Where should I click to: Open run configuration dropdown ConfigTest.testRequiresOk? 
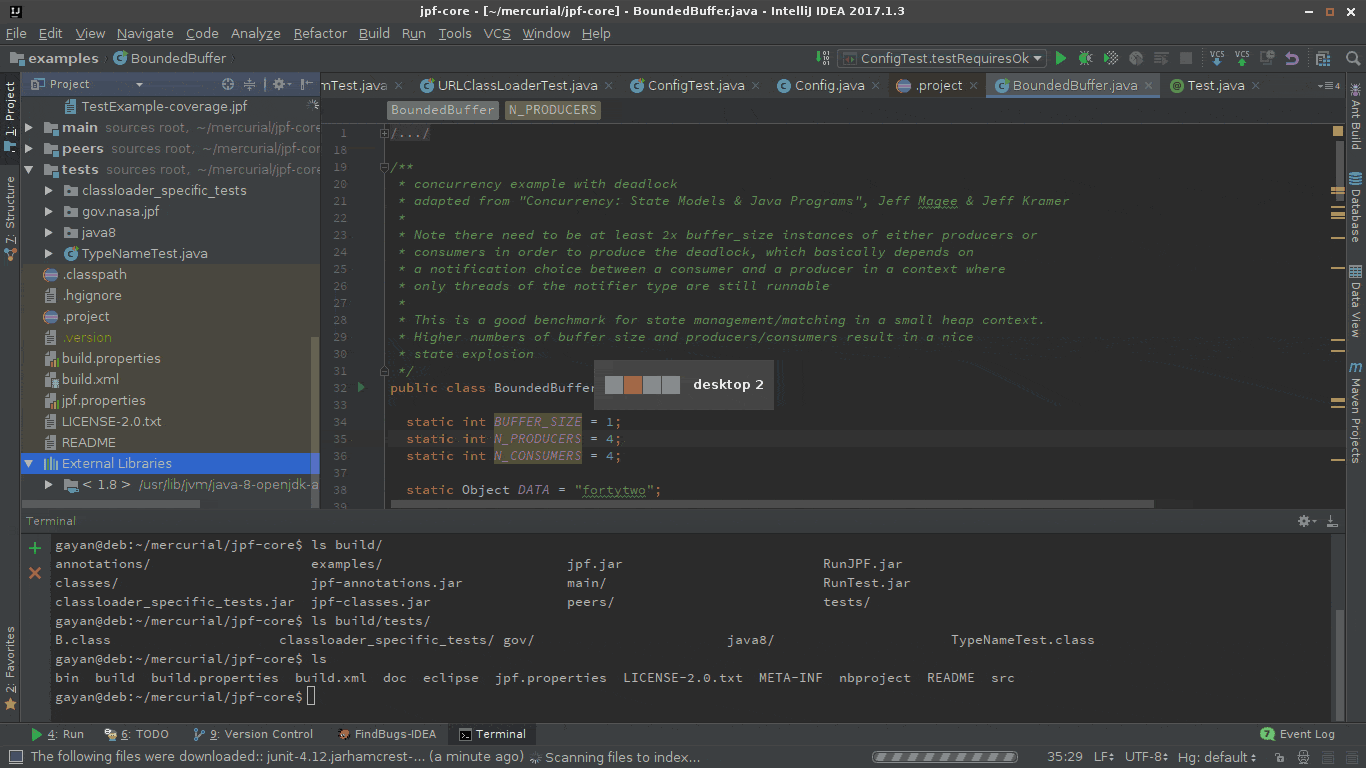click(942, 59)
